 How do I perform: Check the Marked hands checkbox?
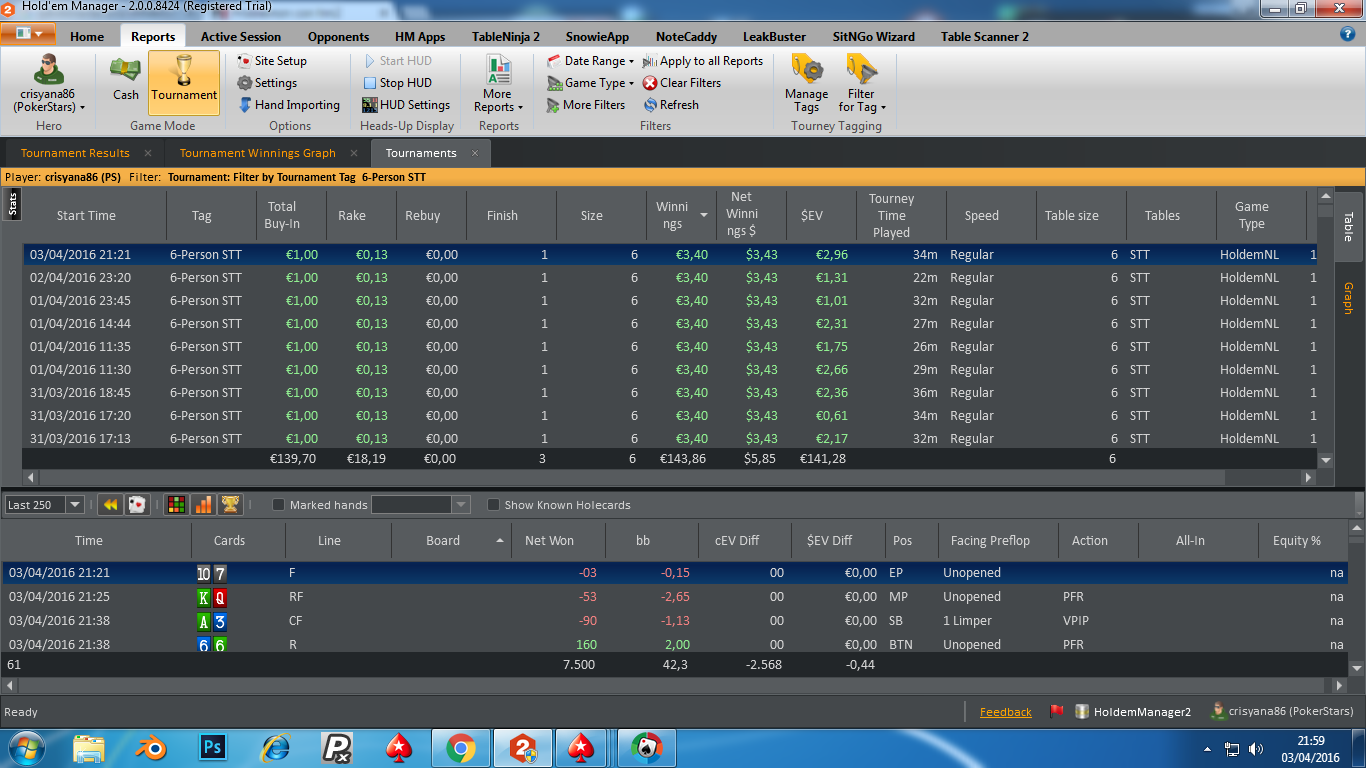click(279, 505)
